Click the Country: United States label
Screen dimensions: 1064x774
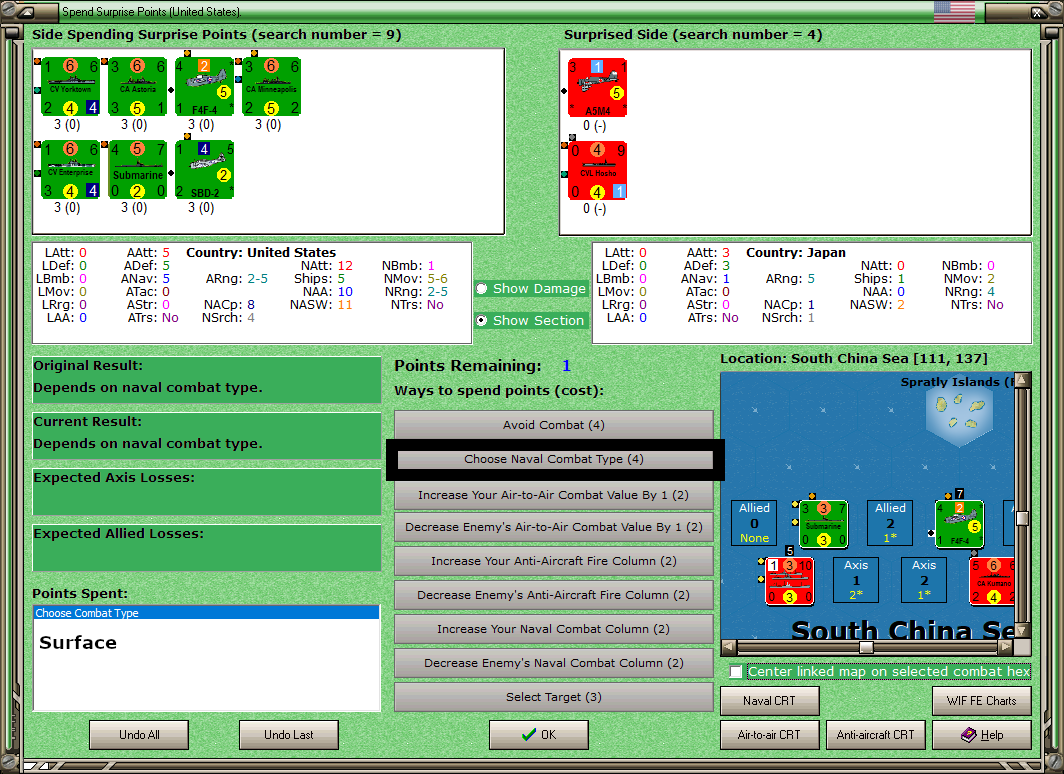261,252
